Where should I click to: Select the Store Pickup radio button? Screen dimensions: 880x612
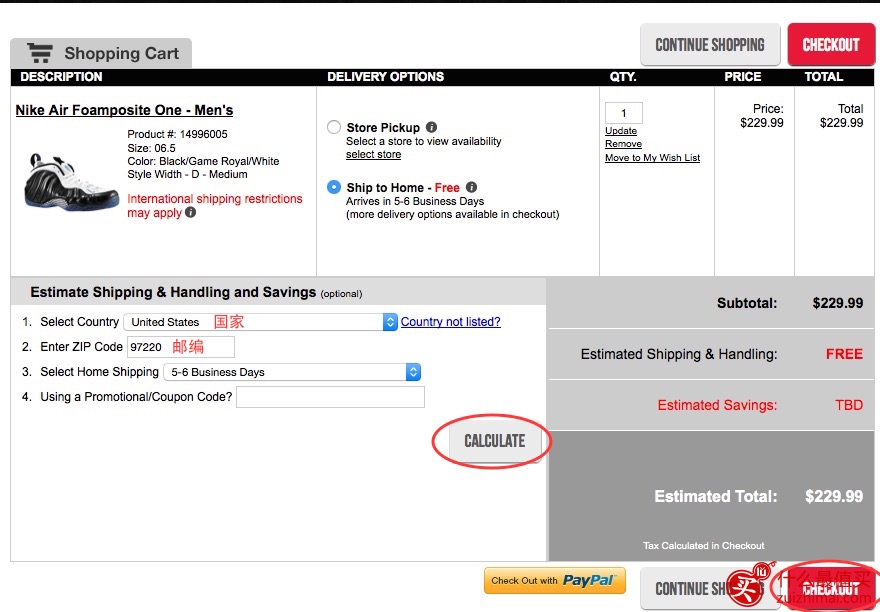(334, 127)
